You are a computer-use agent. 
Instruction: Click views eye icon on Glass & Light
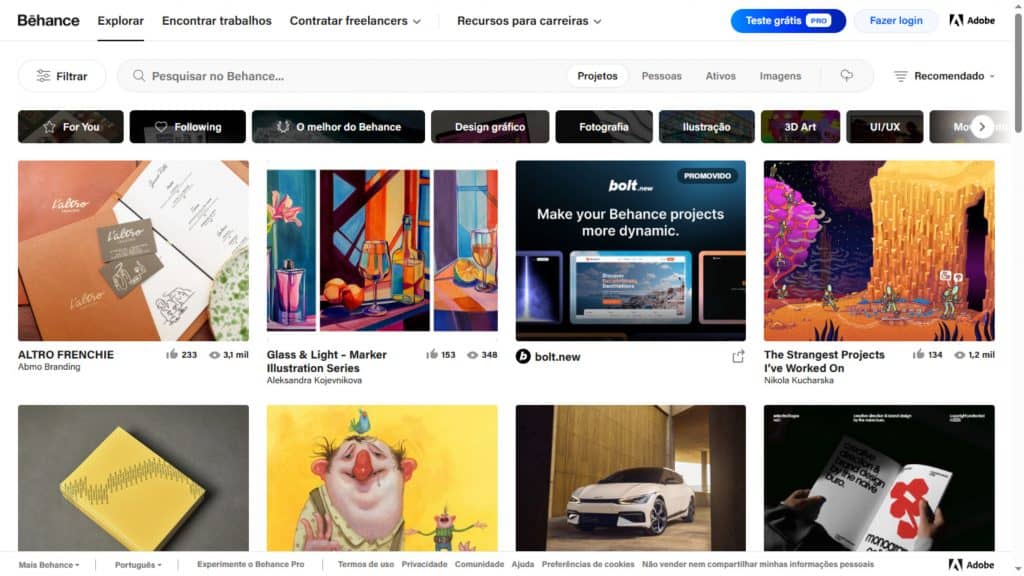pos(472,355)
